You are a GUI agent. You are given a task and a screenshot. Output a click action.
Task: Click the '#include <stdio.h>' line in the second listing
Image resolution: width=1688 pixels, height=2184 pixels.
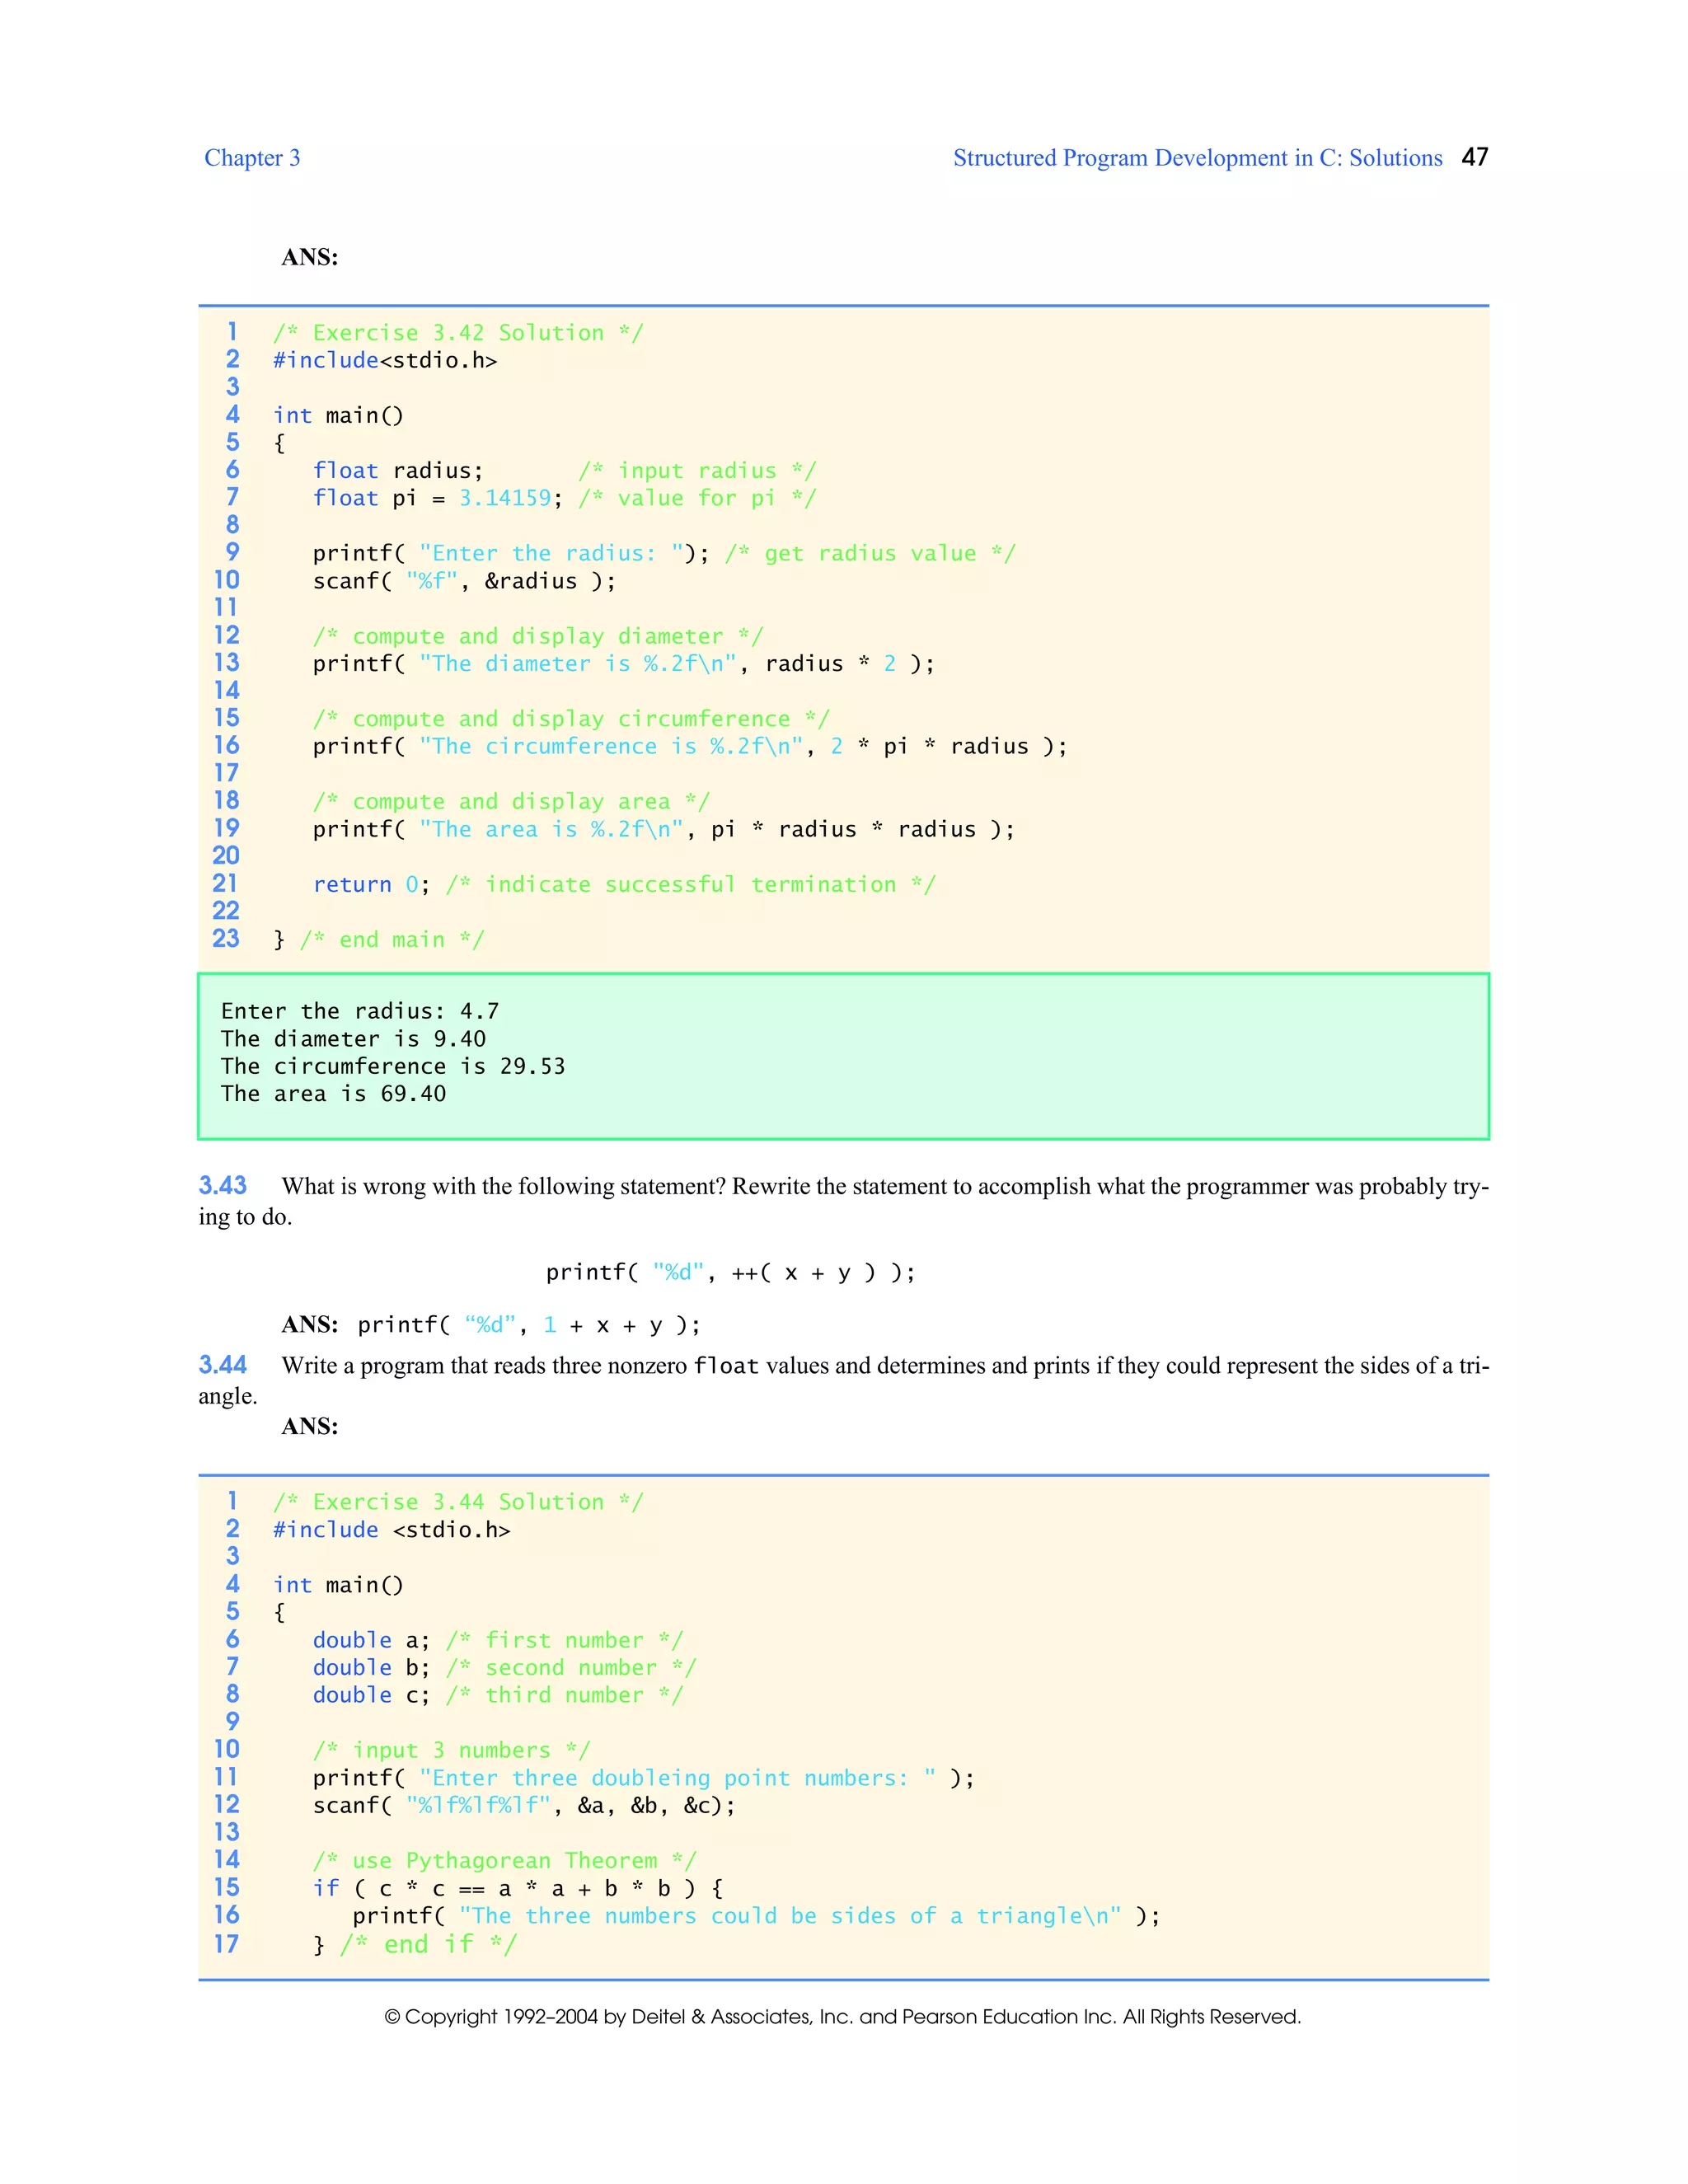[391, 1530]
